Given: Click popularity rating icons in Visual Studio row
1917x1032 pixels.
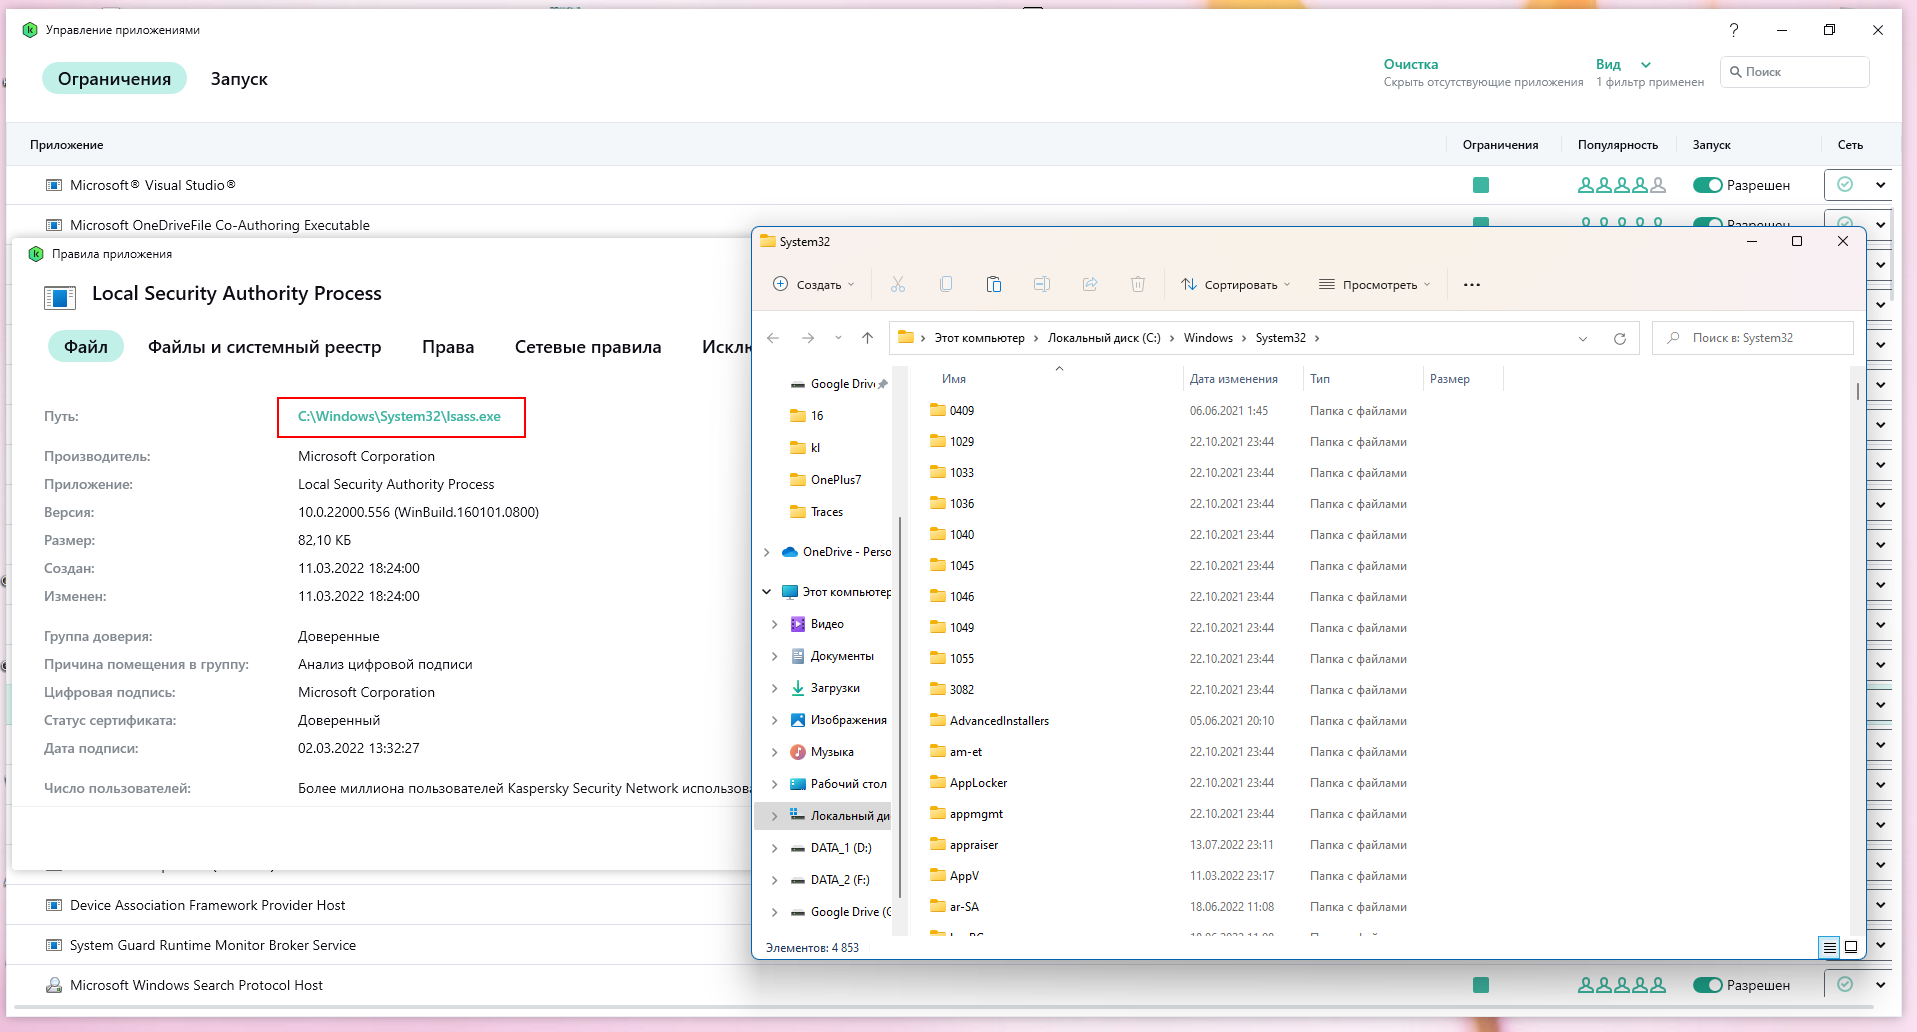Looking at the screenshot, I should click(x=1622, y=185).
